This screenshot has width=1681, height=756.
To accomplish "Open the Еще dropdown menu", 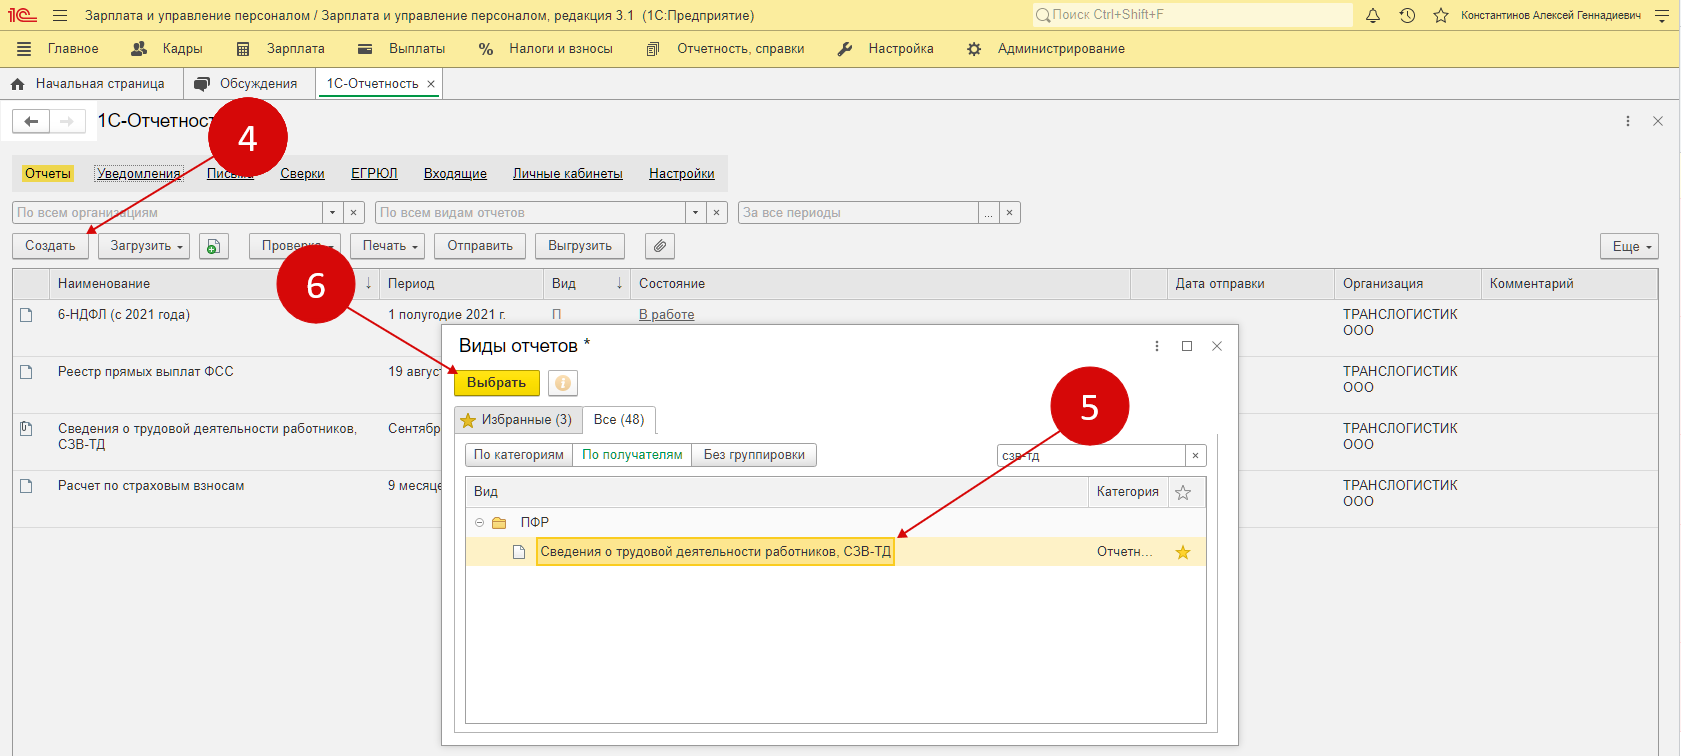I will tap(1630, 246).
